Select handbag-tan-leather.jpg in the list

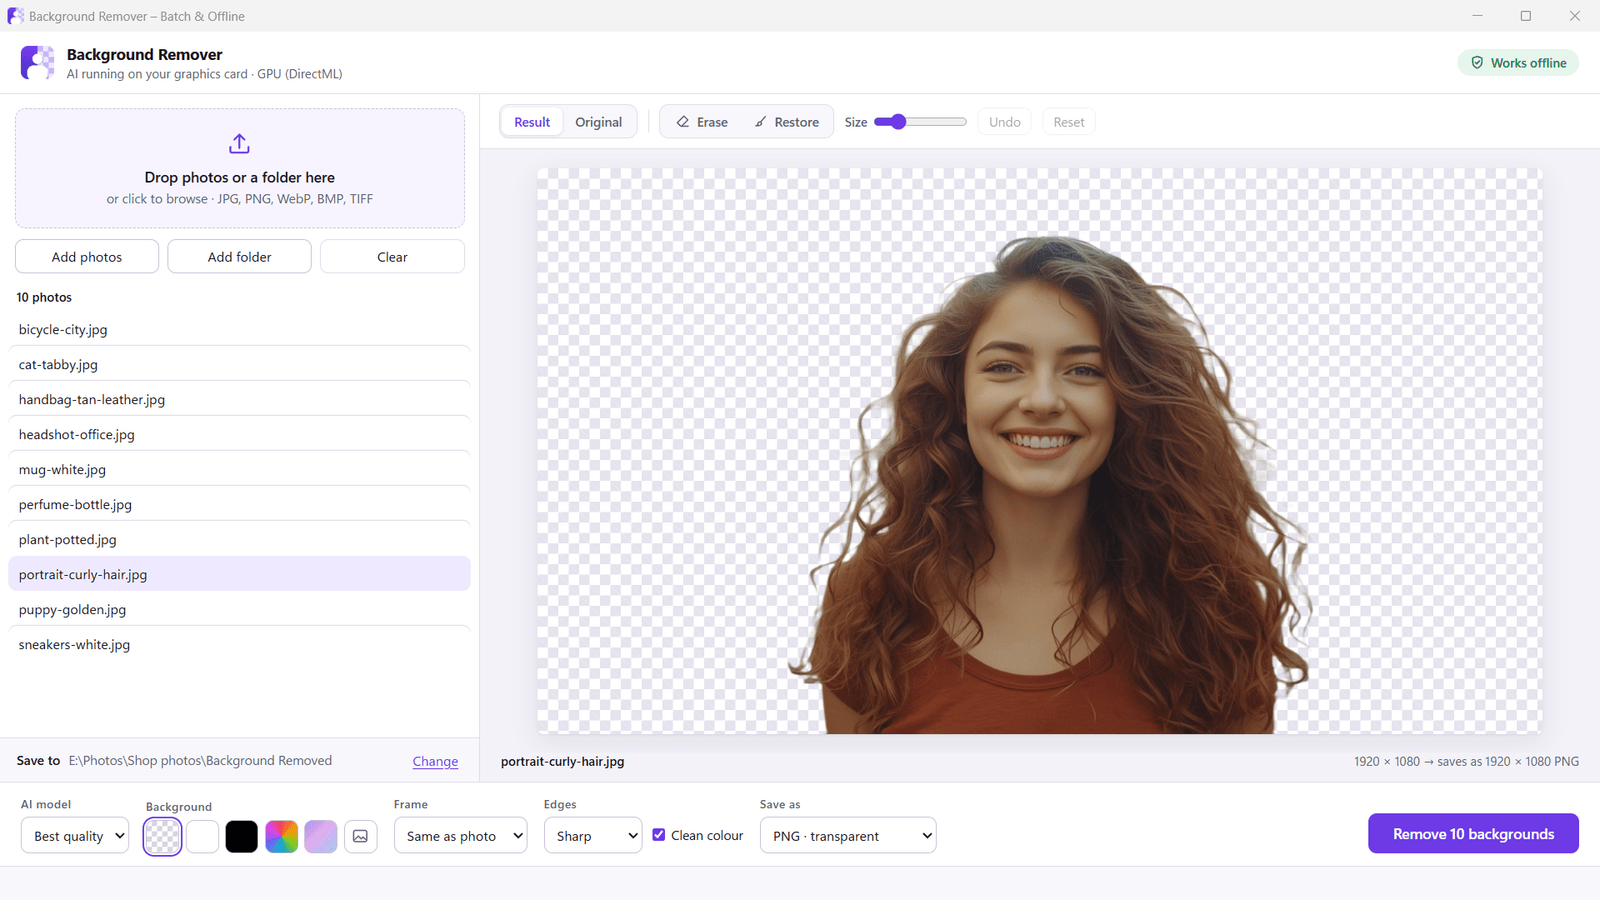239,399
